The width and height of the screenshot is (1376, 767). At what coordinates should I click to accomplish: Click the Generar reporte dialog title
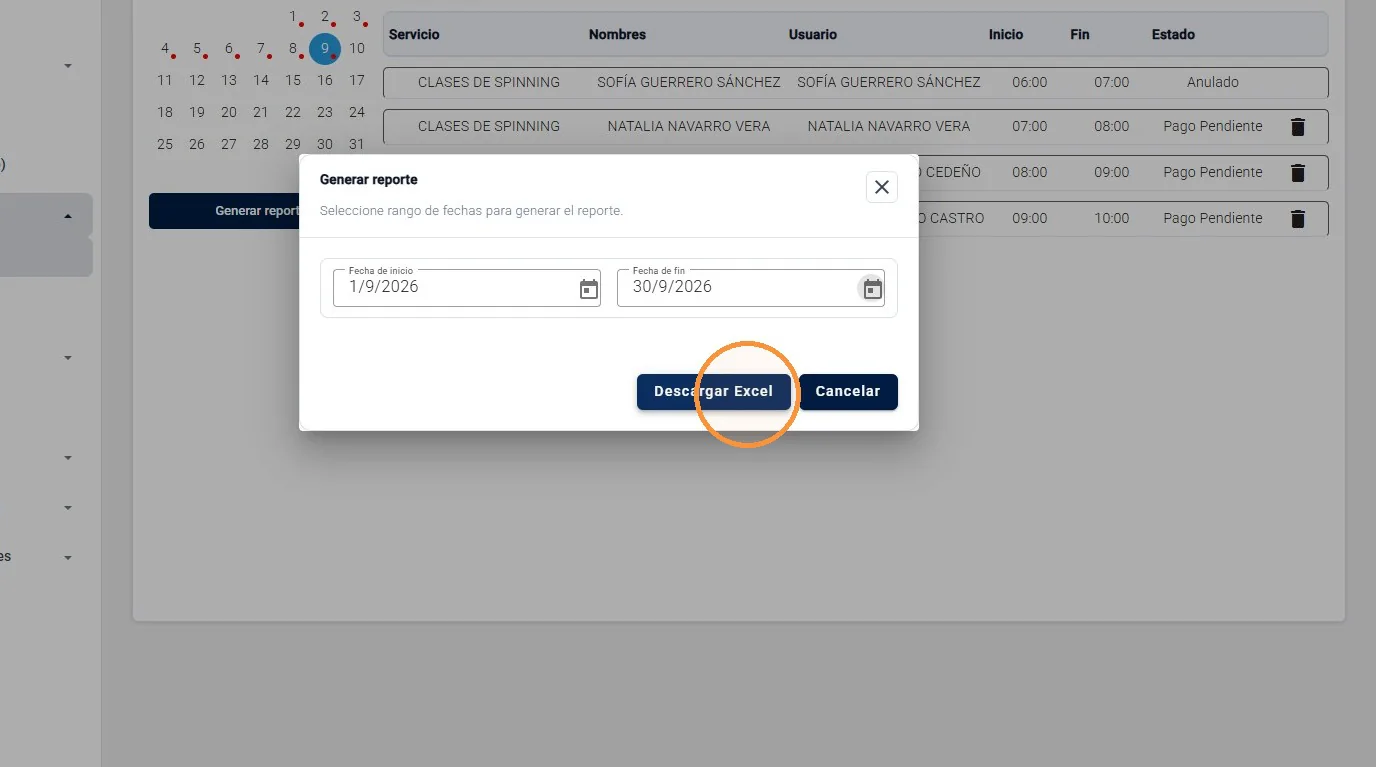point(369,180)
